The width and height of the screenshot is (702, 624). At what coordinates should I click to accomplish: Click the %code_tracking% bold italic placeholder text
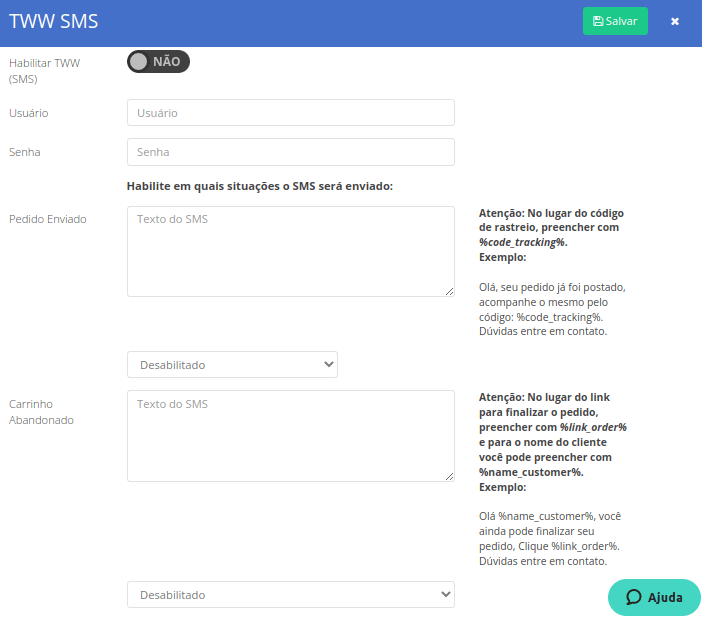coord(523,242)
